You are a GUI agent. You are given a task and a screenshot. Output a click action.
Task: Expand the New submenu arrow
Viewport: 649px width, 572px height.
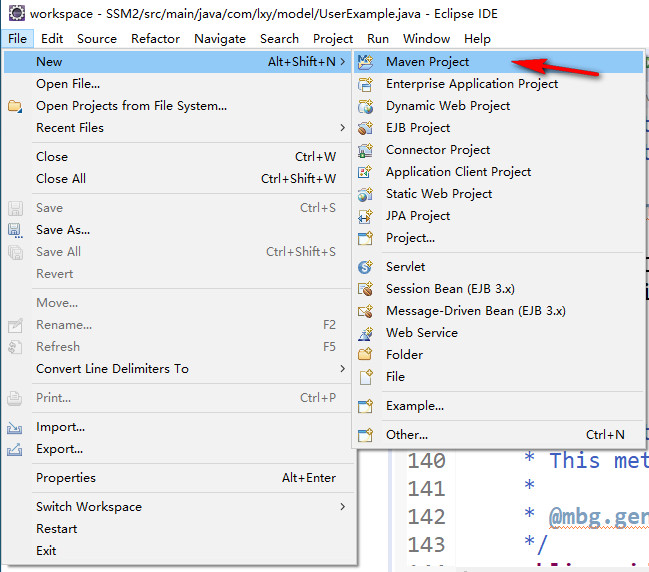pyautogui.click(x=343, y=62)
